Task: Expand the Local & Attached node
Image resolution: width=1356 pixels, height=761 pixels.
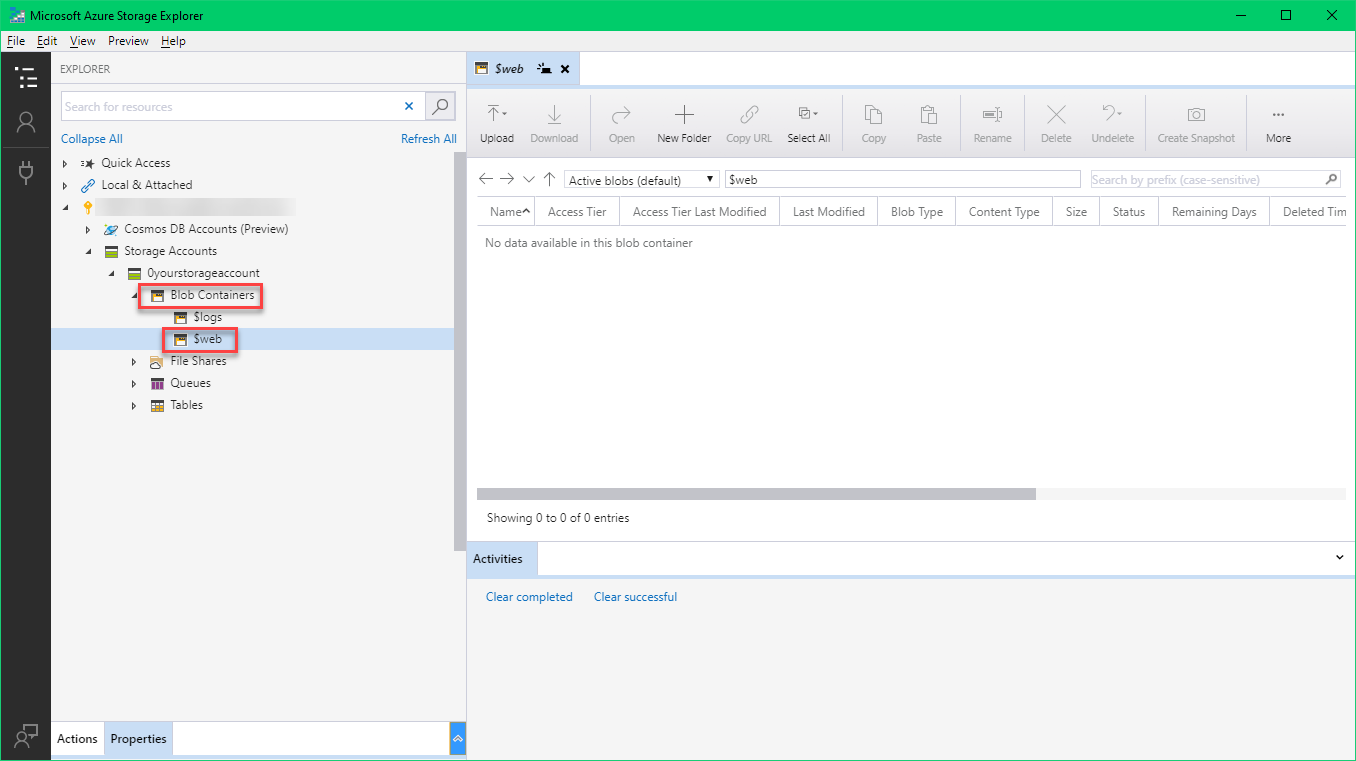Action: (x=65, y=185)
